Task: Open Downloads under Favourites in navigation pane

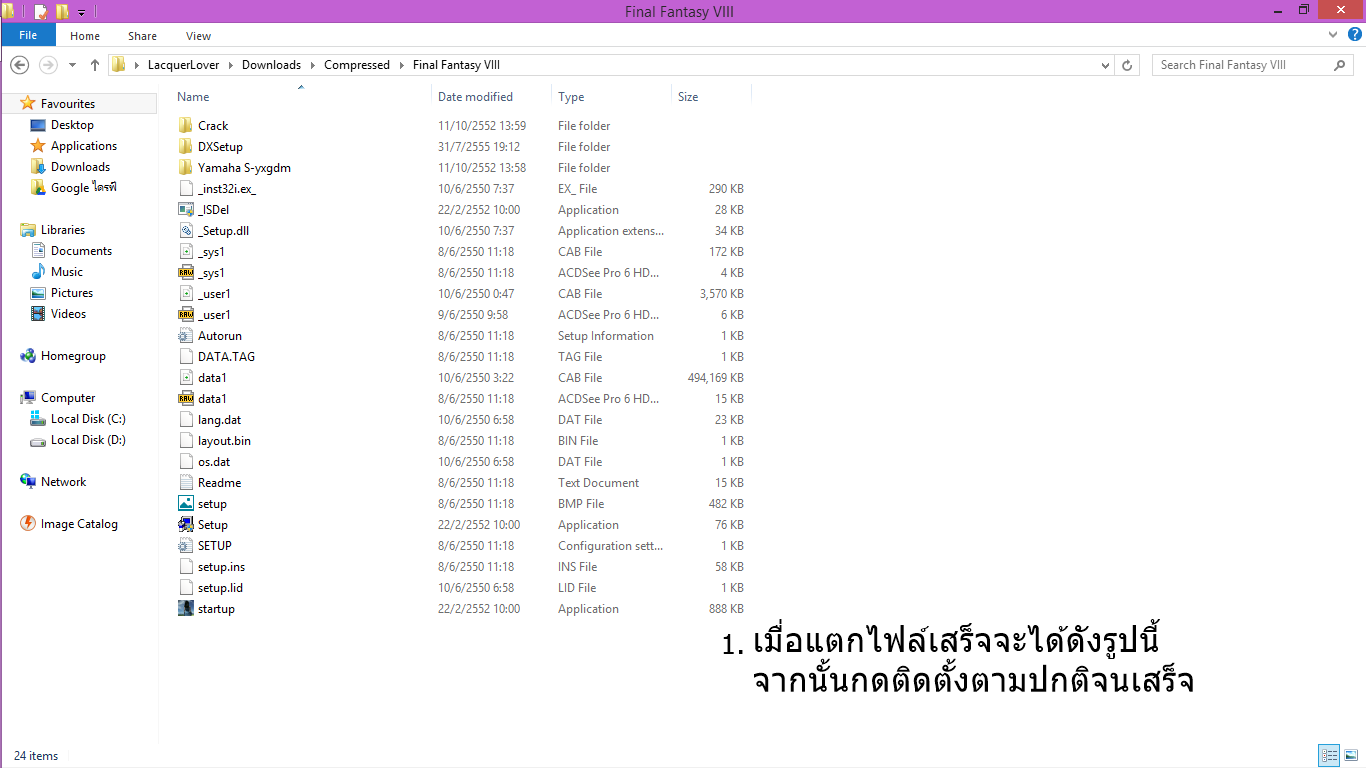Action: [x=80, y=167]
